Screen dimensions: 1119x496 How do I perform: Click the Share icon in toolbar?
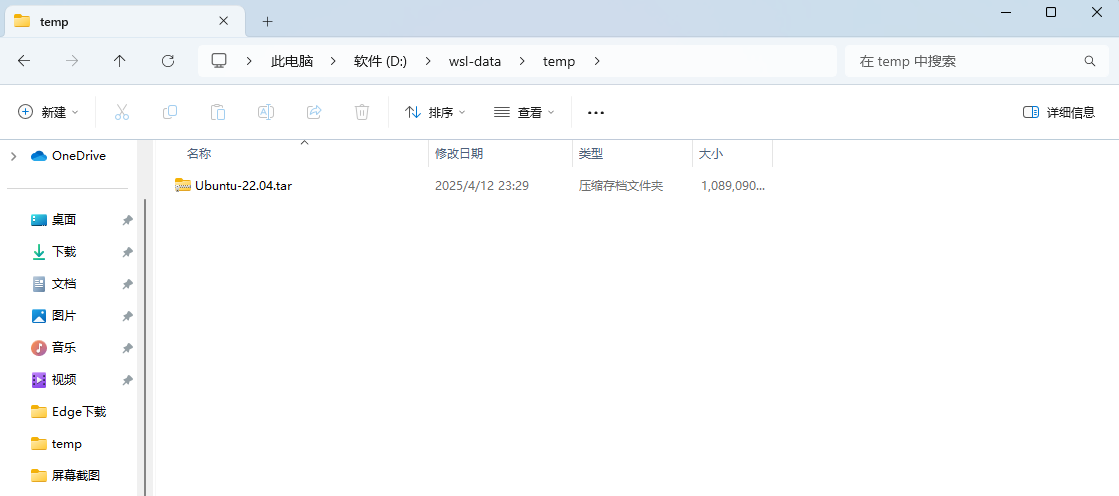(x=314, y=112)
